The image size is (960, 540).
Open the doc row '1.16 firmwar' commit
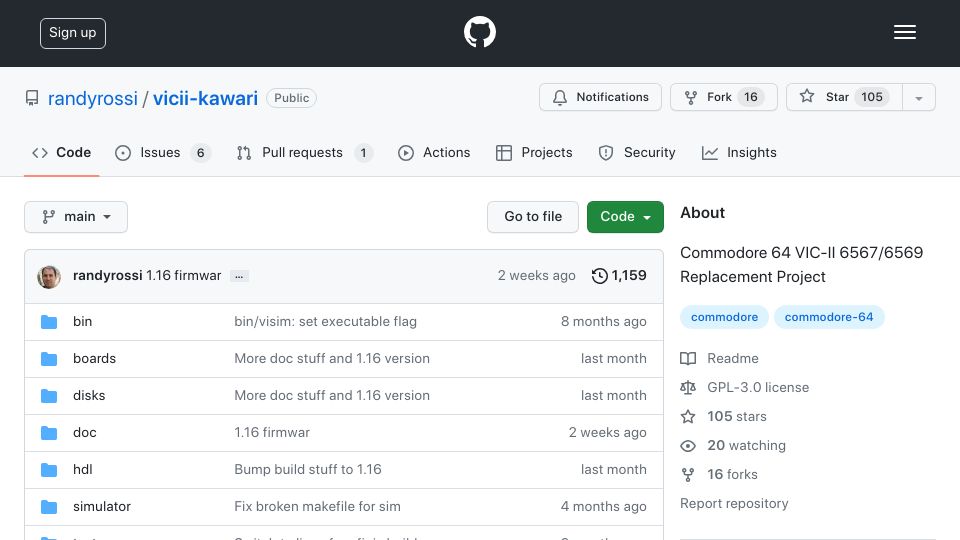tap(272, 432)
